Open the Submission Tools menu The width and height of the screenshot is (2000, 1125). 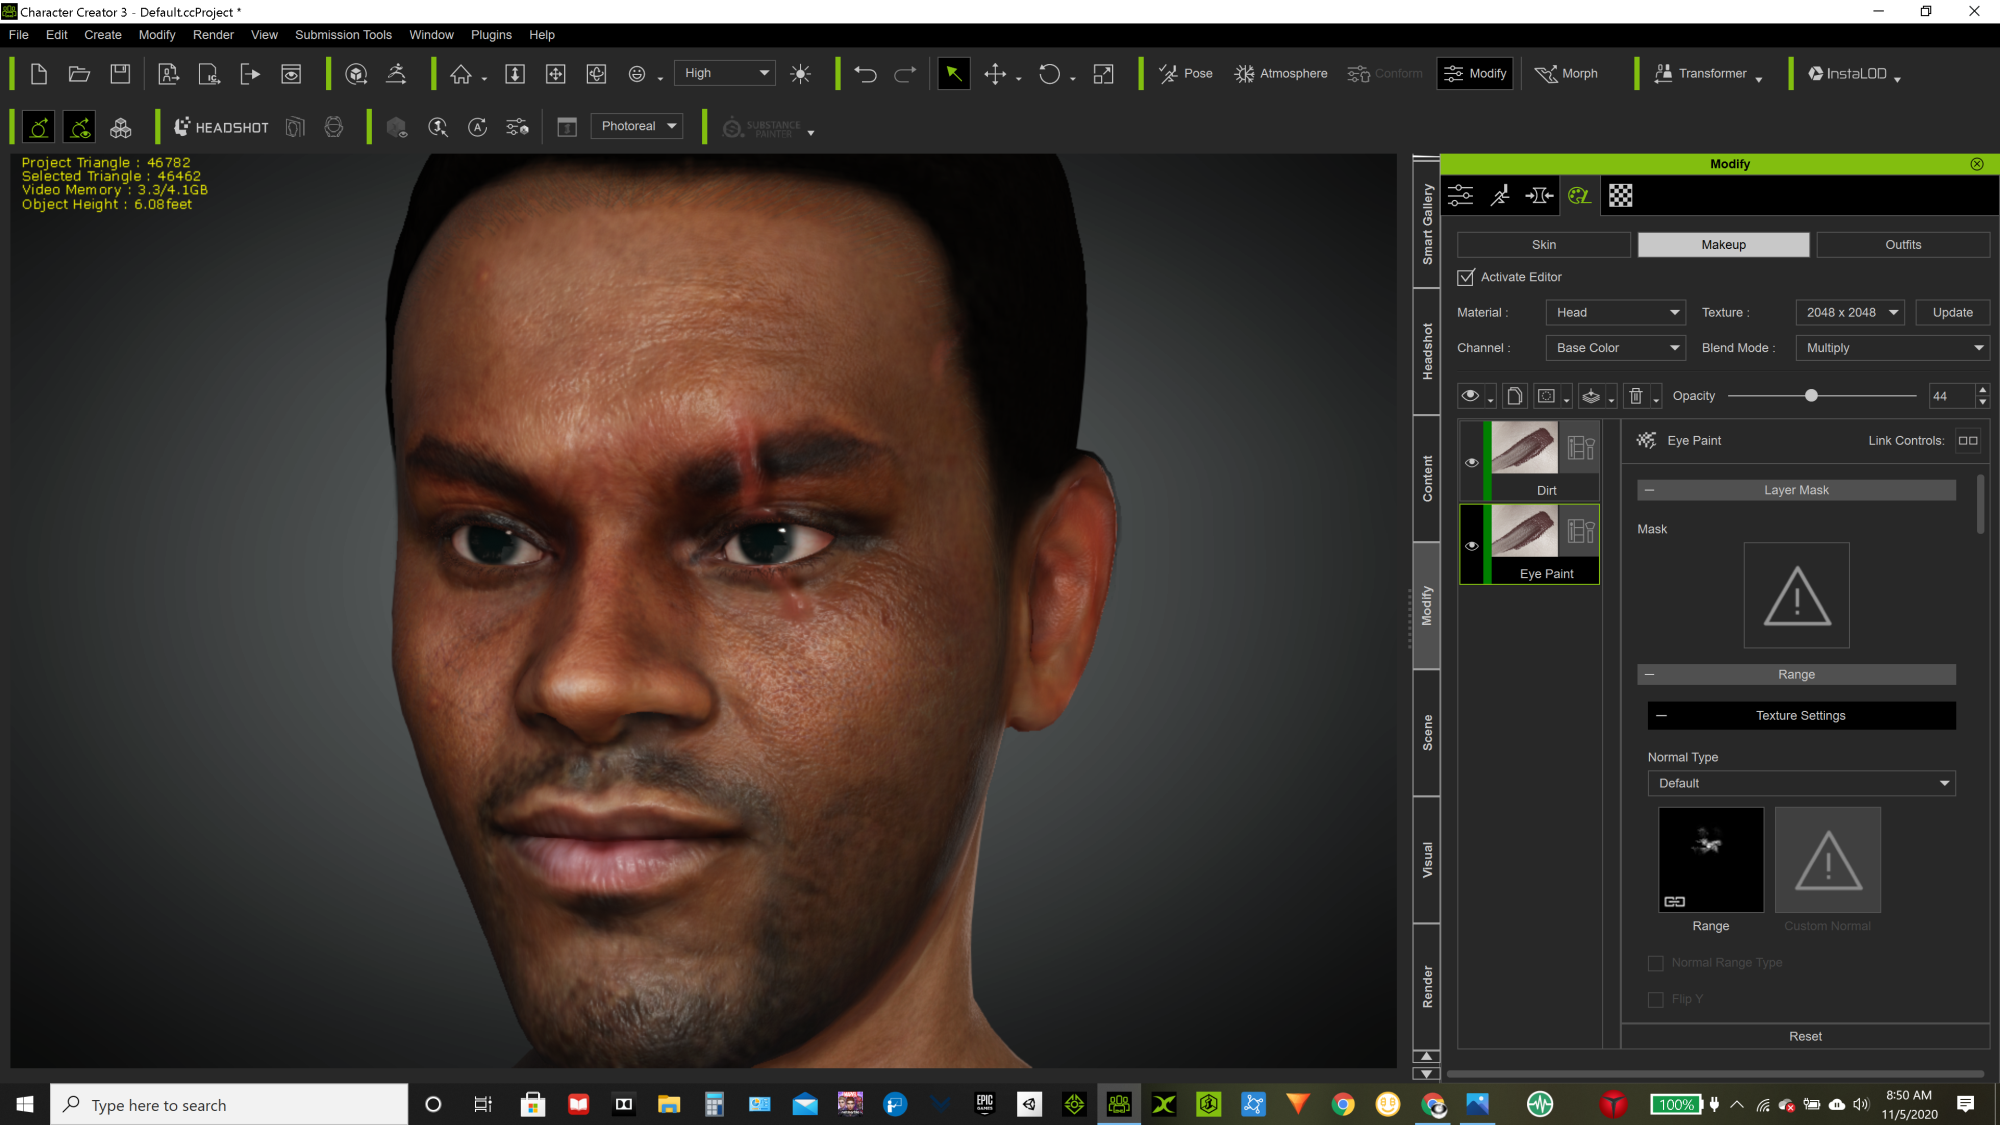tap(343, 35)
